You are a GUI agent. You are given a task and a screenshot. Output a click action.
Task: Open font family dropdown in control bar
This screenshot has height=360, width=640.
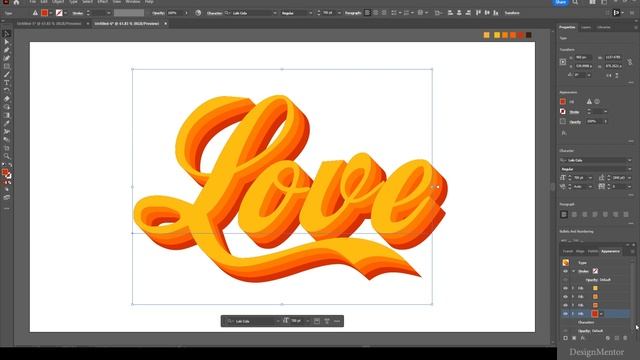274,13
